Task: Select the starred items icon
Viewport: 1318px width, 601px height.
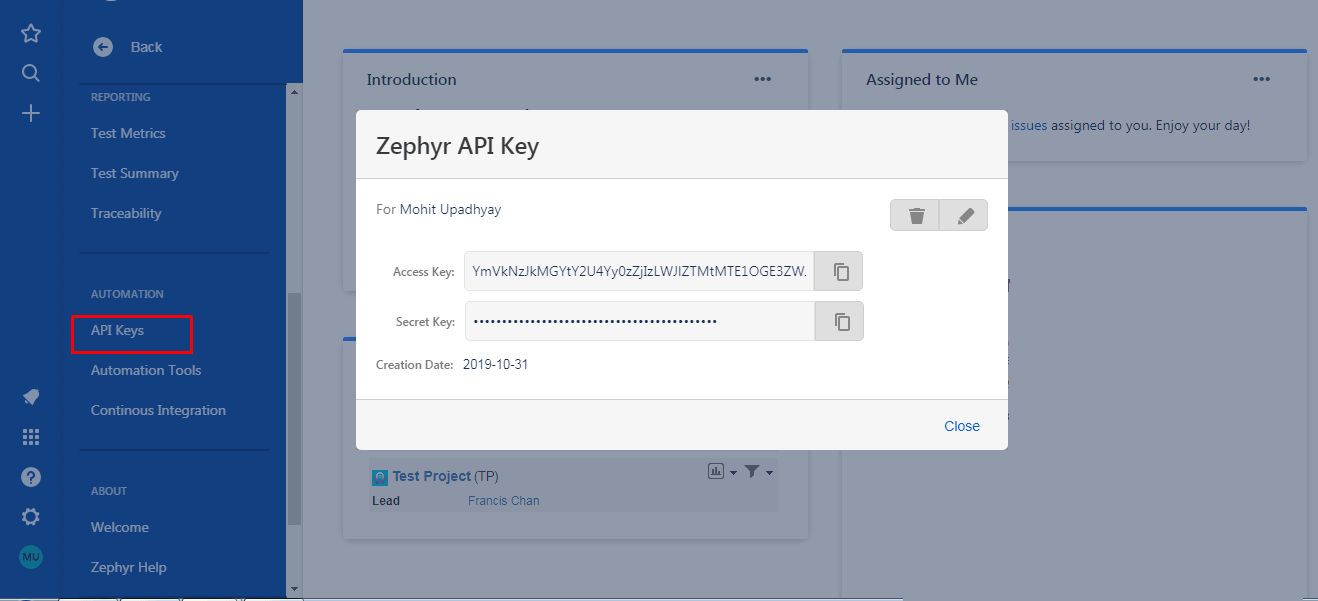Action: click(x=30, y=33)
